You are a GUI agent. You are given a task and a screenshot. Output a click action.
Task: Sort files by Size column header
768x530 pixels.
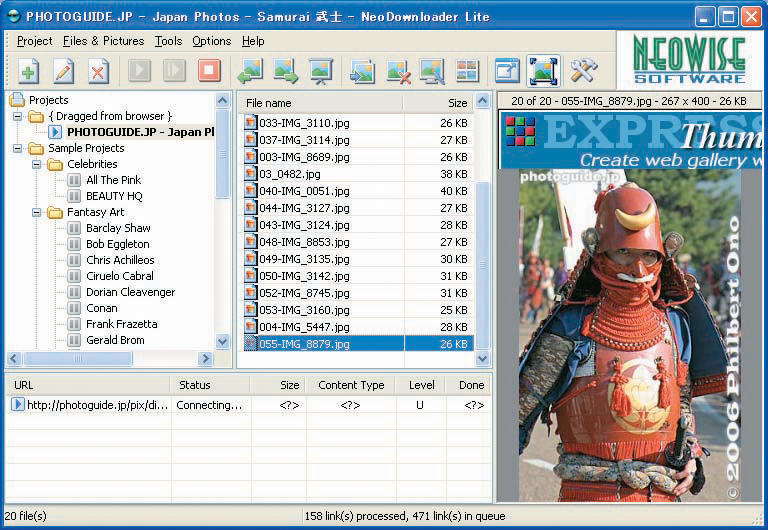pyautogui.click(x=438, y=103)
